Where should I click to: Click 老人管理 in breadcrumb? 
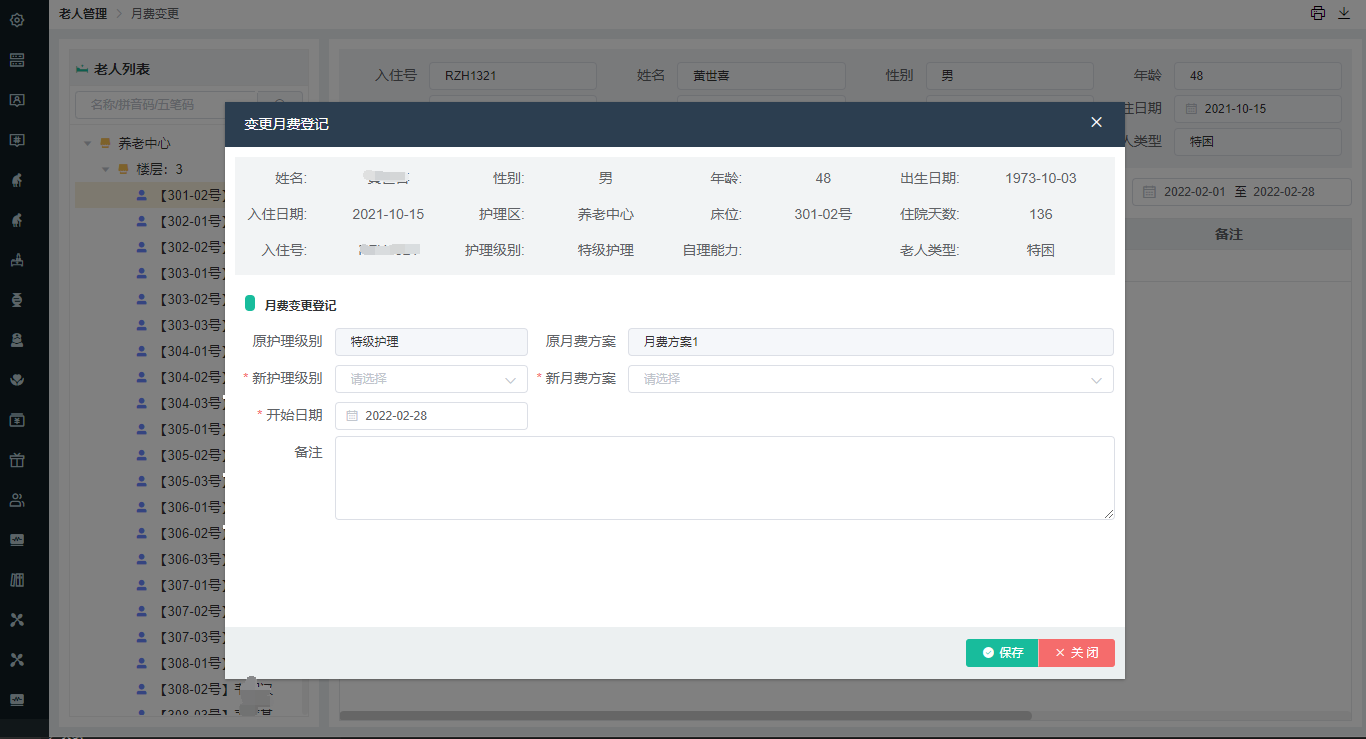pos(83,13)
